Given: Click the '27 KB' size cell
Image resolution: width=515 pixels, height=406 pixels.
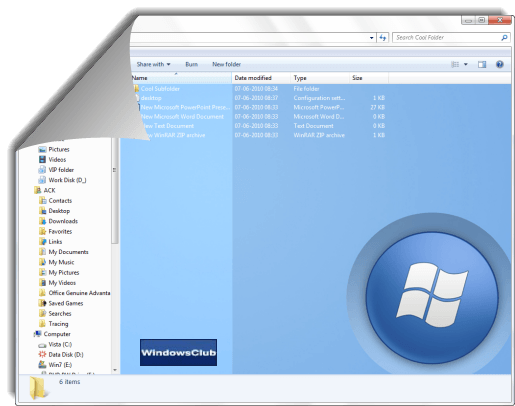Looking at the screenshot, I should [378, 107].
